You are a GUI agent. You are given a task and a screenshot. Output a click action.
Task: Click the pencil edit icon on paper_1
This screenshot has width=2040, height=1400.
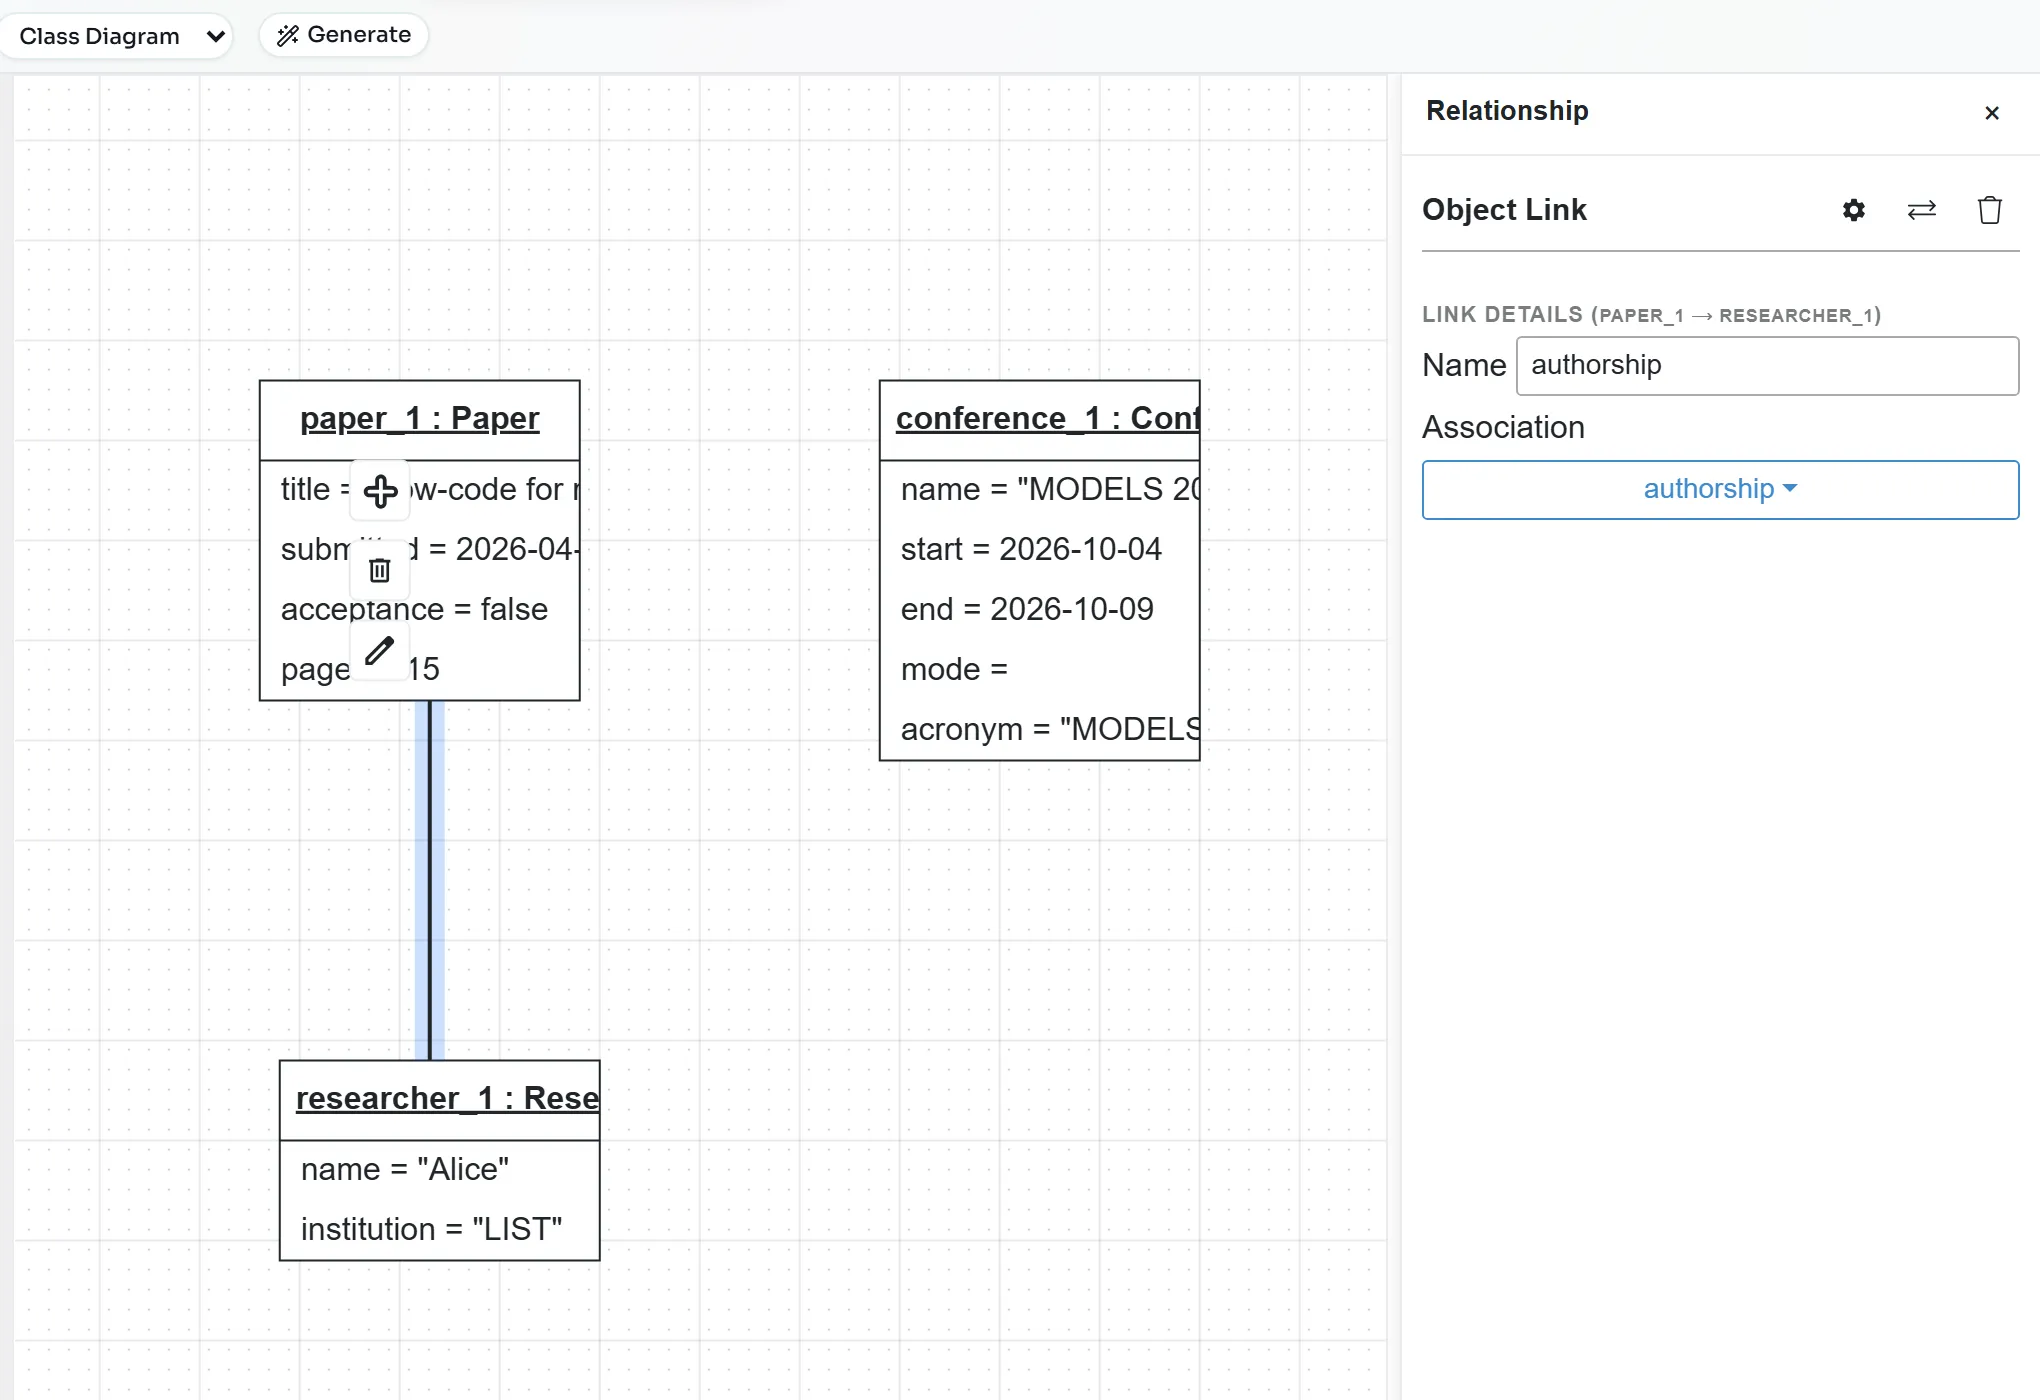click(x=380, y=651)
